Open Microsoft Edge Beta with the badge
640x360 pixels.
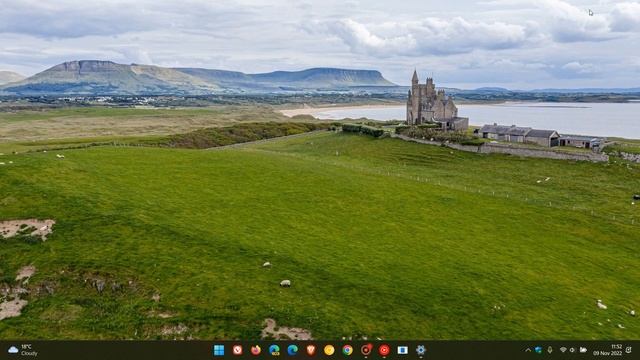point(274,350)
